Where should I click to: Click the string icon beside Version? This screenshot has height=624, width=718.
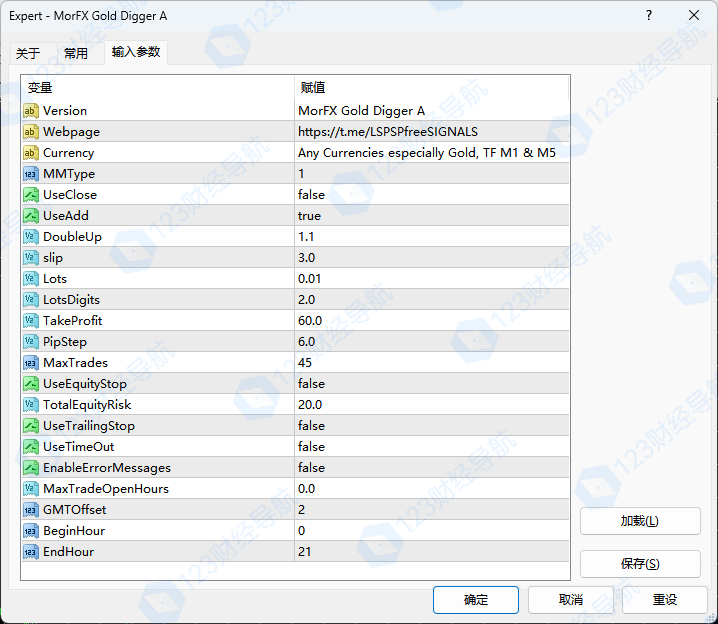point(31,111)
